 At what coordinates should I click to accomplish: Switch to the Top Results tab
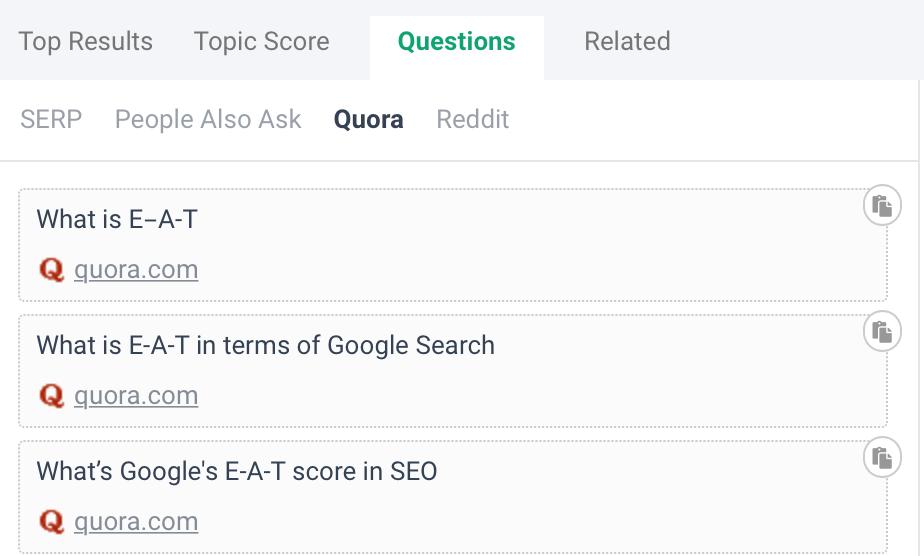click(86, 42)
